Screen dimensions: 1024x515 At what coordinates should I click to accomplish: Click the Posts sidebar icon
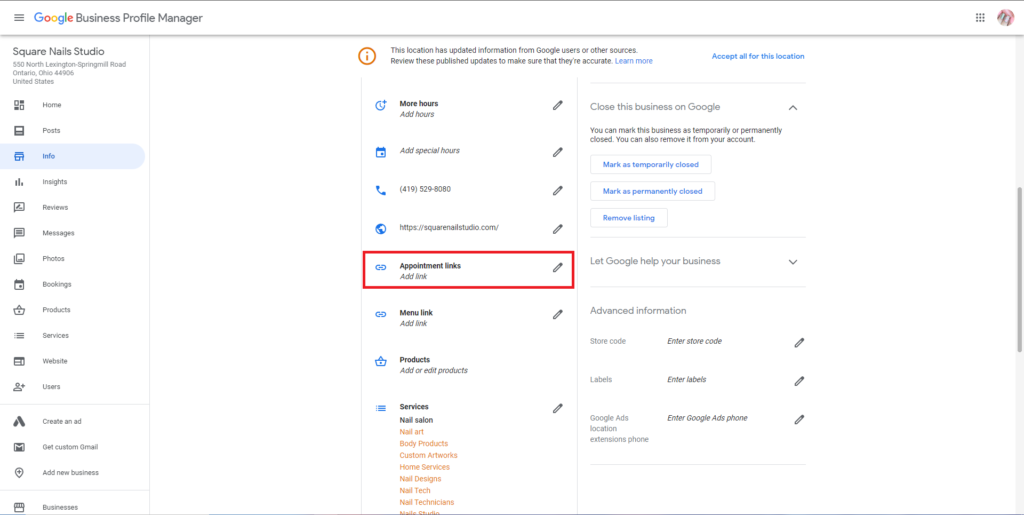pyautogui.click(x=19, y=131)
